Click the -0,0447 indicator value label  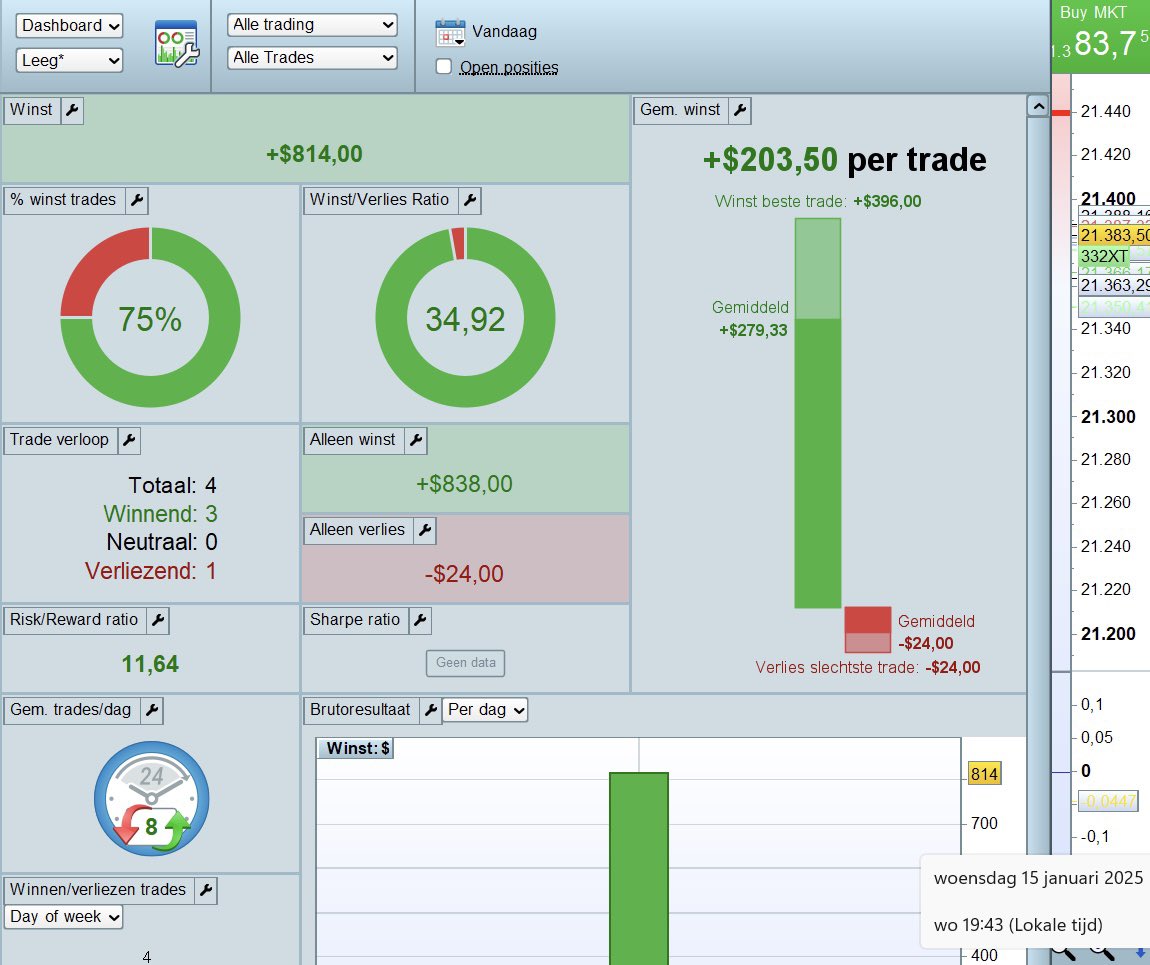point(1108,801)
